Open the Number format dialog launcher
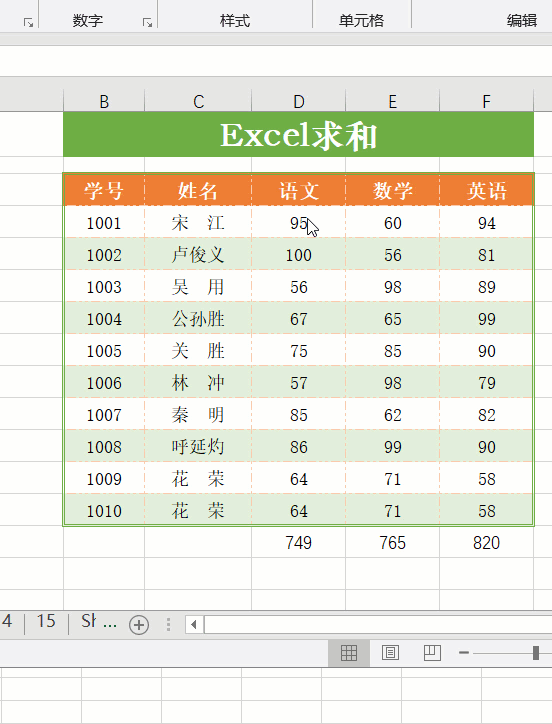552x724 pixels. pyautogui.click(x=147, y=22)
